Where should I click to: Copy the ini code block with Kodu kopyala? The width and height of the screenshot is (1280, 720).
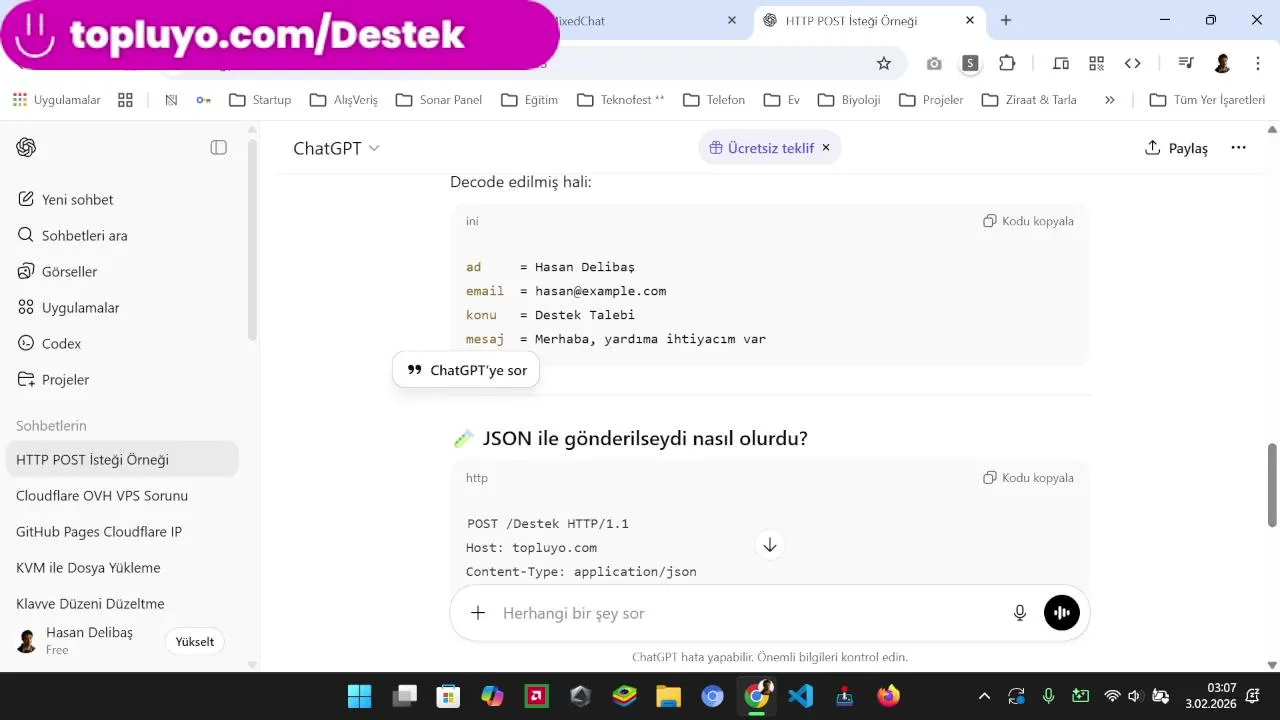pyautogui.click(x=1029, y=221)
